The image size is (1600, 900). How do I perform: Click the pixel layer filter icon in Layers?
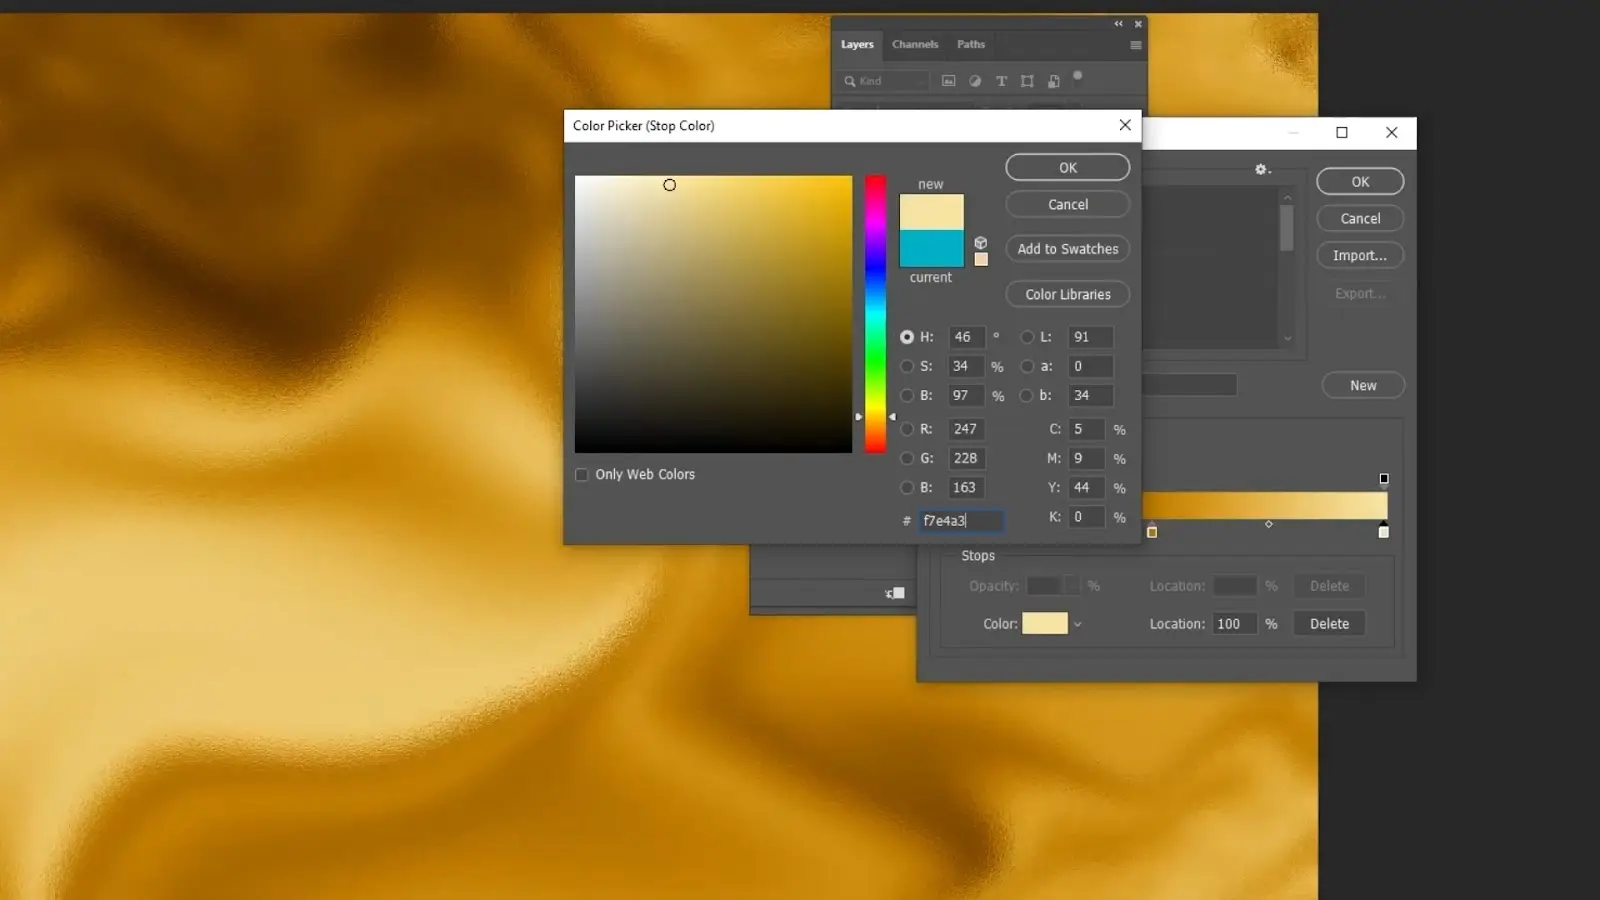[x=948, y=81]
